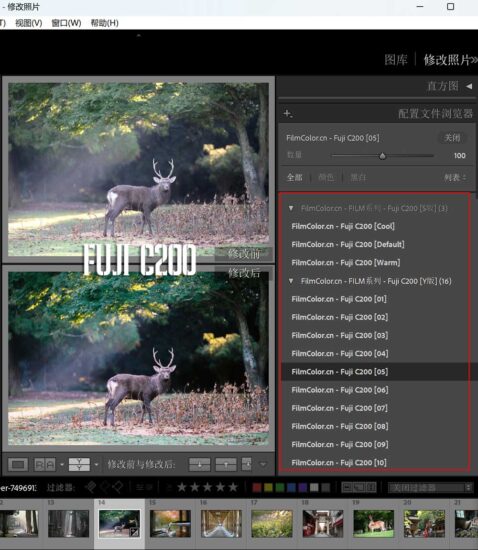This screenshot has height=550, width=478.
Task: Filter by yellow color label
Action: click(x=268, y=487)
